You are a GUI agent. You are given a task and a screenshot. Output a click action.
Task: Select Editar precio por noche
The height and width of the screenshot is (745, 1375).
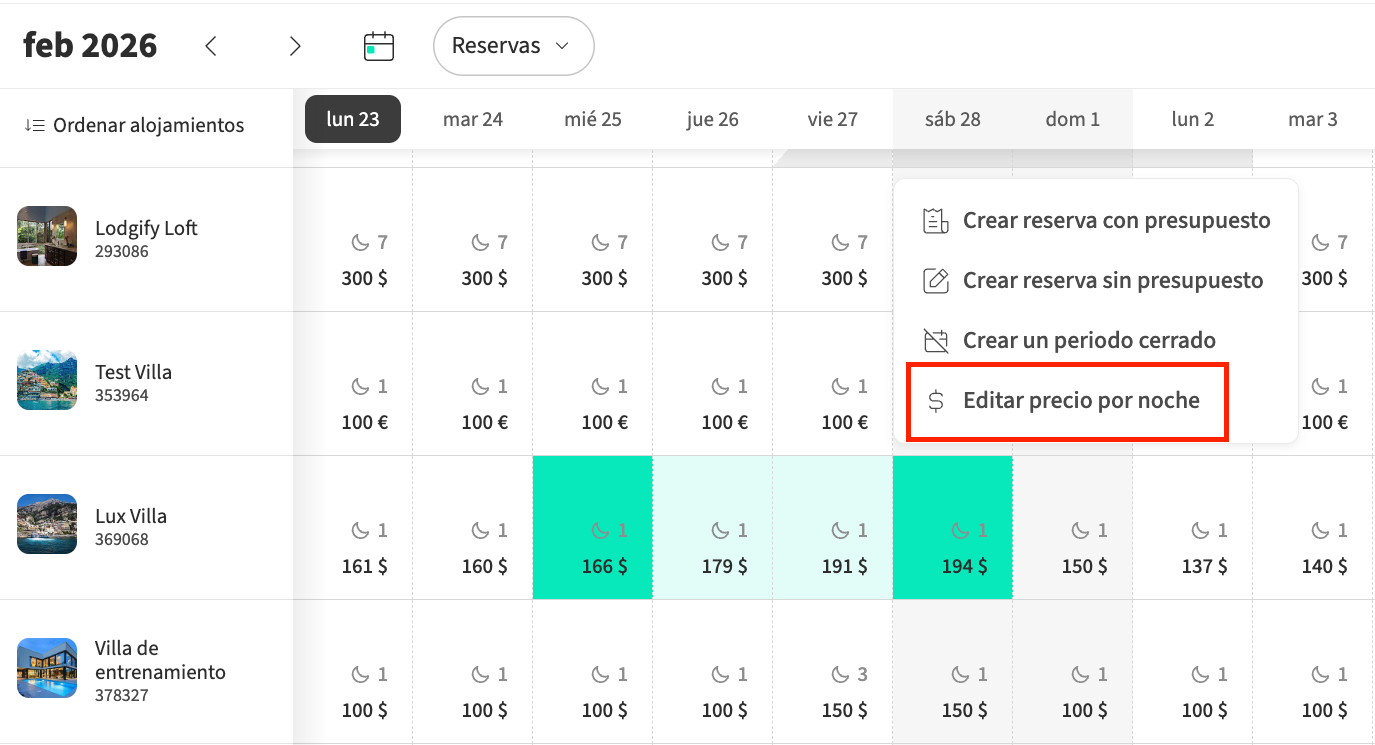1080,401
